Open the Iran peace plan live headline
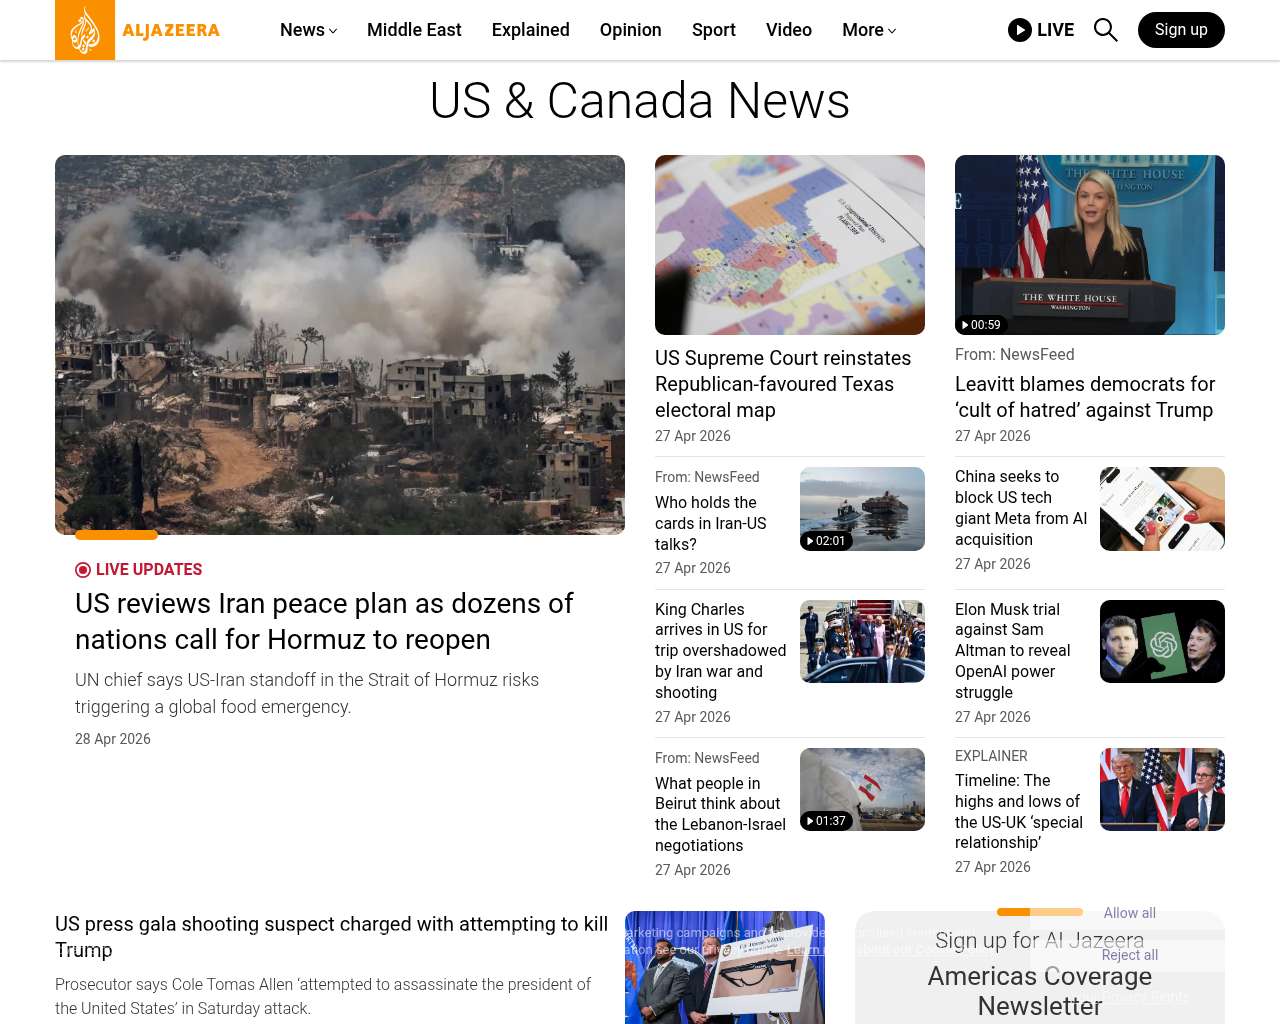This screenshot has width=1280, height=1024. click(x=324, y=621)
